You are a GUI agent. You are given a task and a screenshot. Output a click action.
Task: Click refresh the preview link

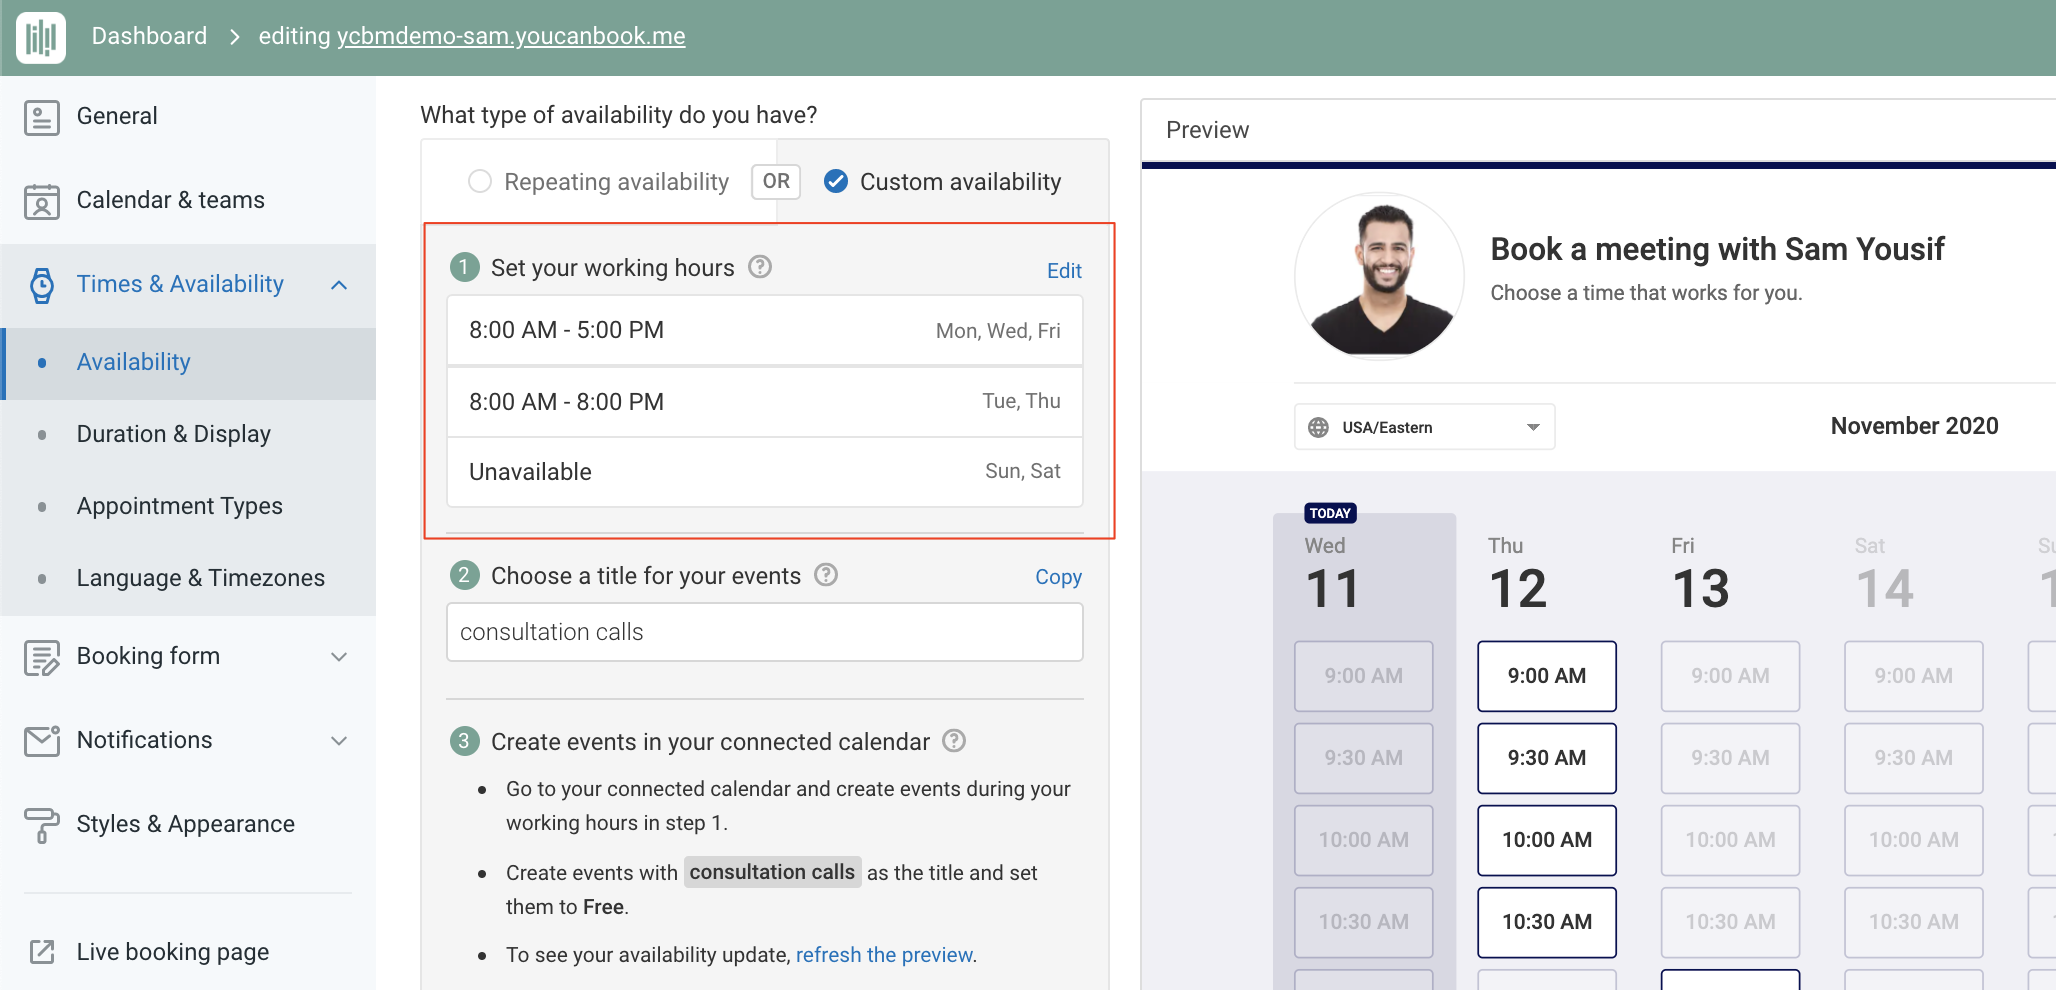(885, 955)
